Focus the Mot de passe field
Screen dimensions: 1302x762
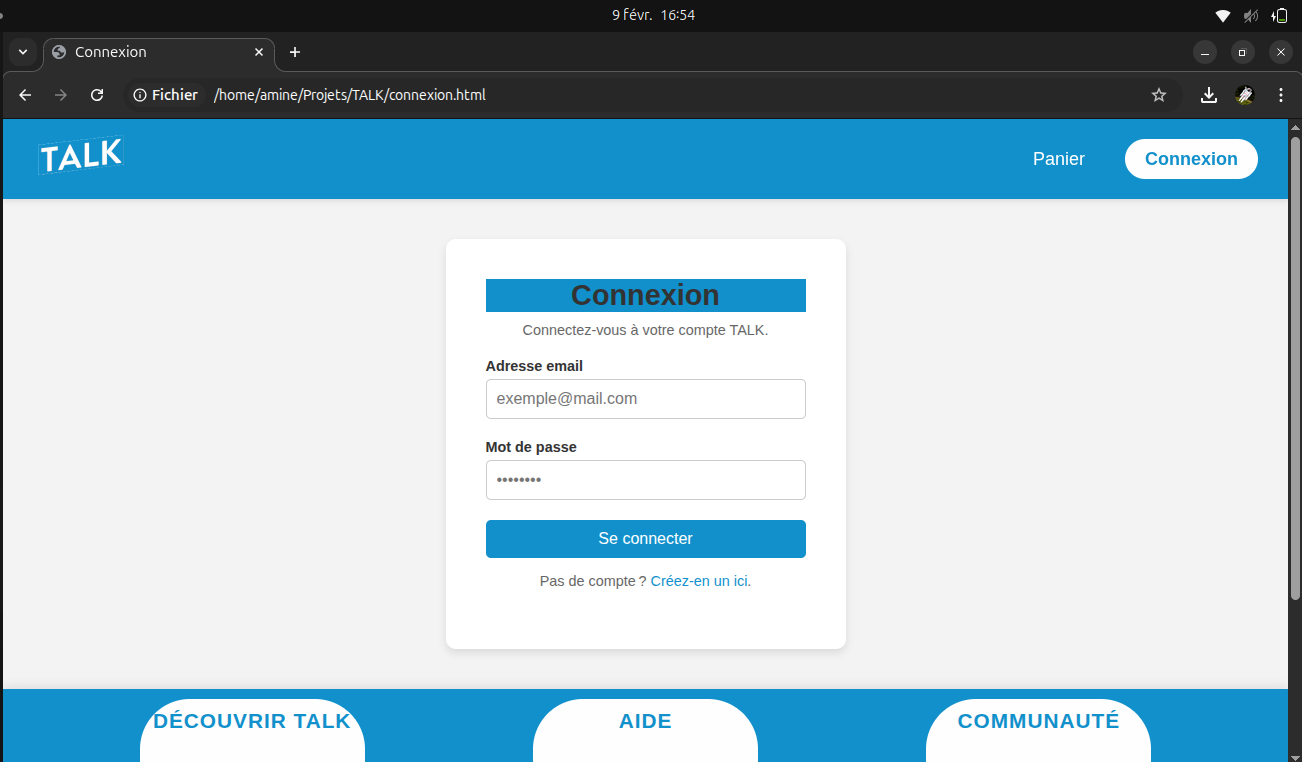tap(645, 480)
